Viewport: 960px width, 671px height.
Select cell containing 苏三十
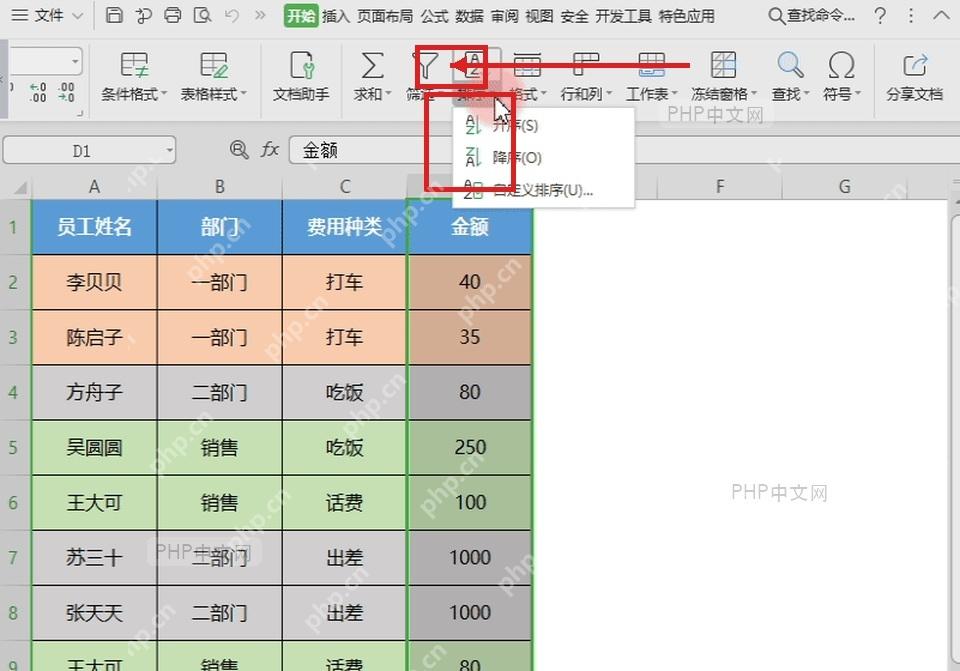click(x=94, y=558)
